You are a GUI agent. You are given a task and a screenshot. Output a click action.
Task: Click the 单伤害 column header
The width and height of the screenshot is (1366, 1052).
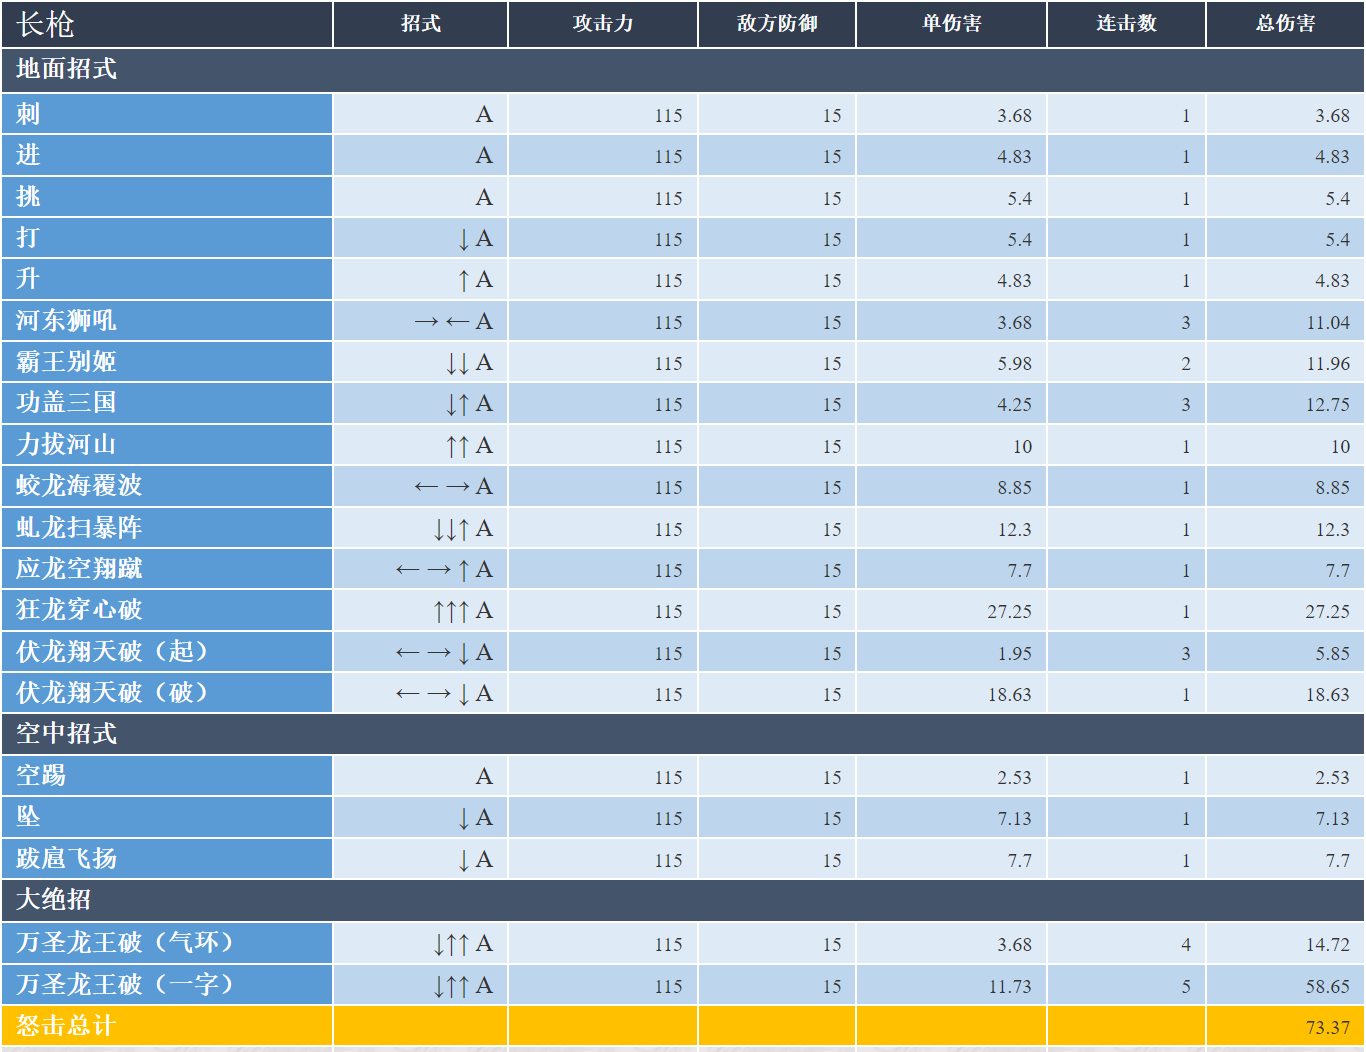[951, 24]
